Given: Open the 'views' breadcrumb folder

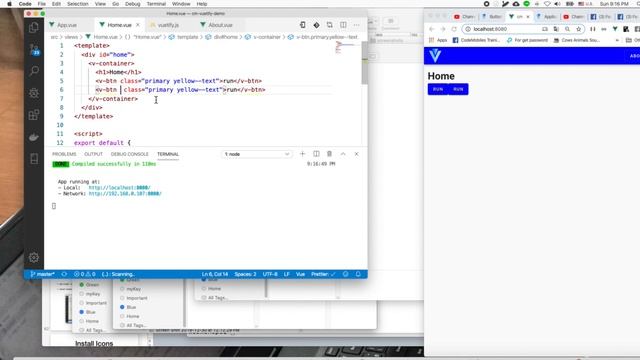Looking at the screenshot, I should pos(71,37).
